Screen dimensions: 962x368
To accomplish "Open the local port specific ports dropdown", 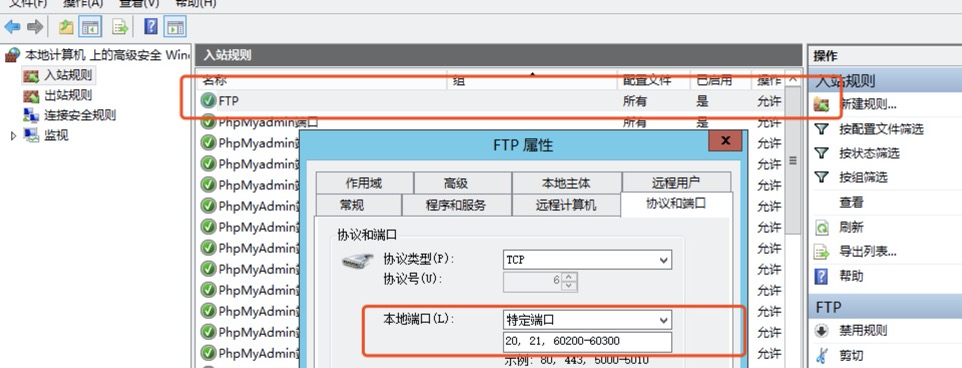I will [x=587, y=320].
